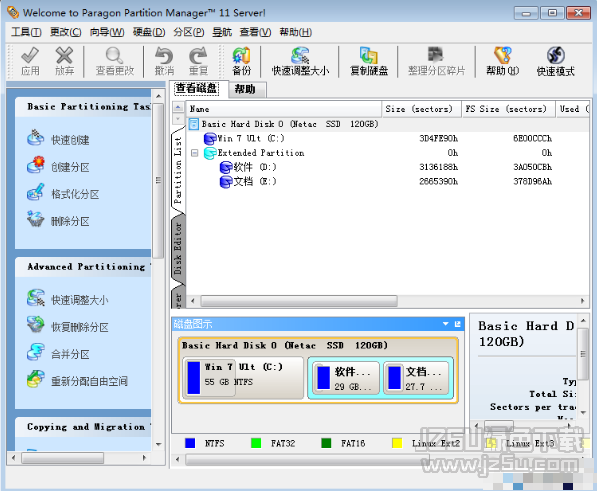Launch the 备份 (Backup) tool

(x=241, y=61)
